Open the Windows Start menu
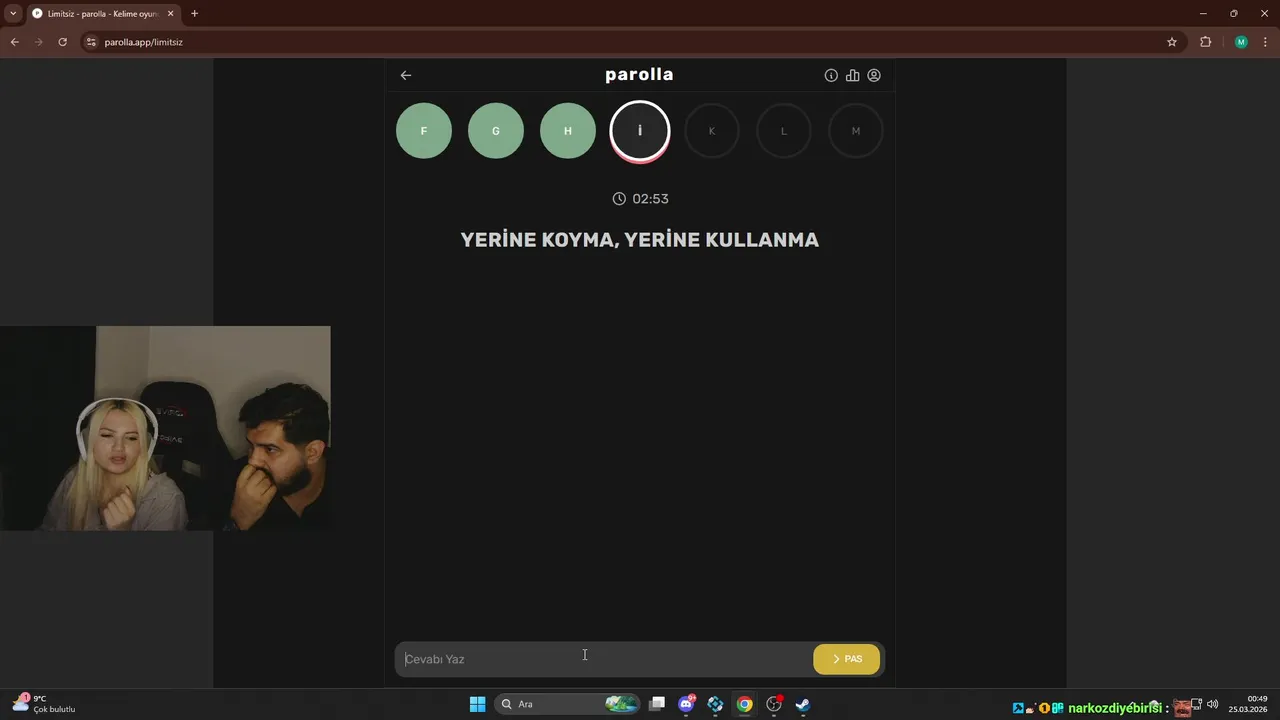1280x720 pixels. click(x=478, y=704)
